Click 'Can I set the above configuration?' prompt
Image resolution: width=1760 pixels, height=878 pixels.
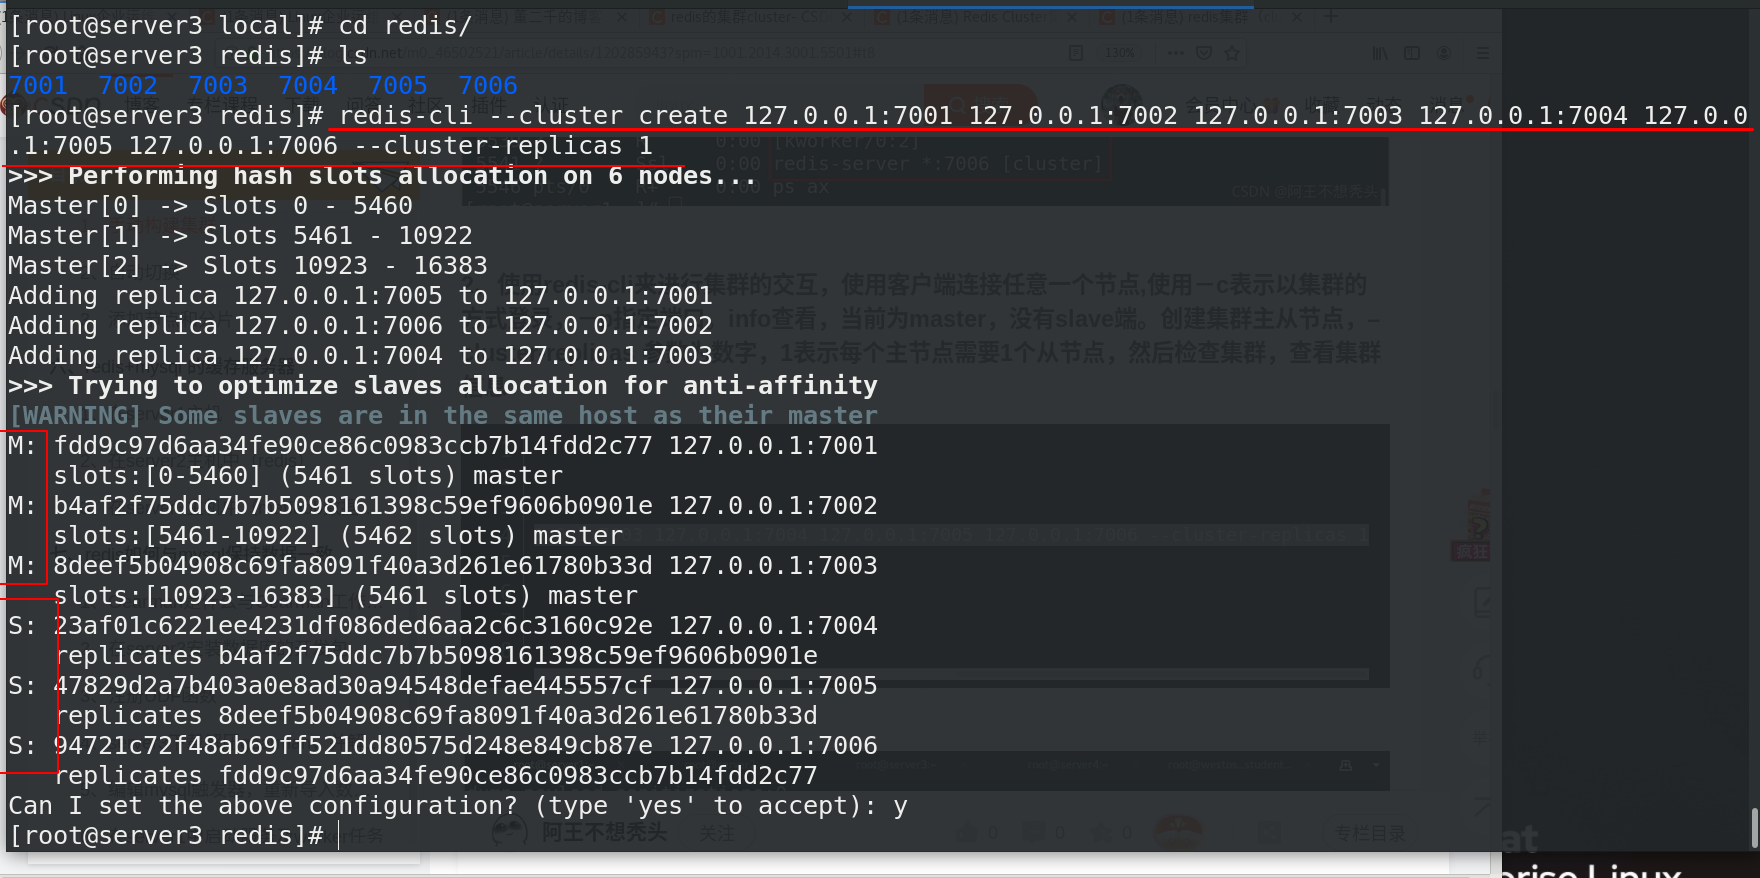point(458,806)
